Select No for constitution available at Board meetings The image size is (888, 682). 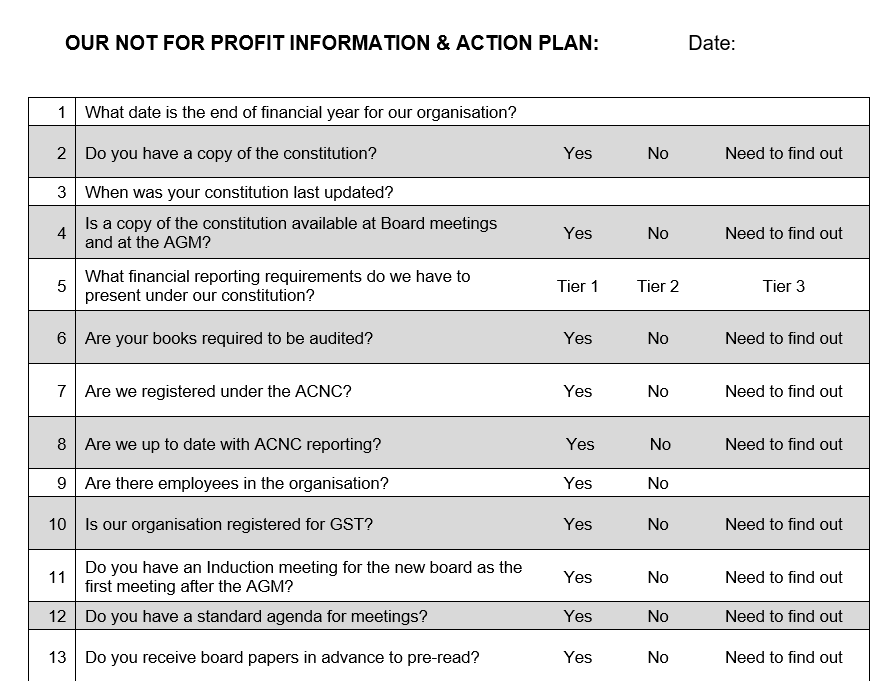658,233
